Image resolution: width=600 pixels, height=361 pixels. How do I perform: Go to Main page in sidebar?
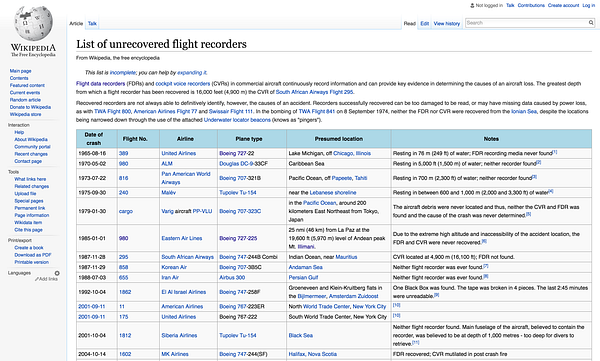point(21,71)
